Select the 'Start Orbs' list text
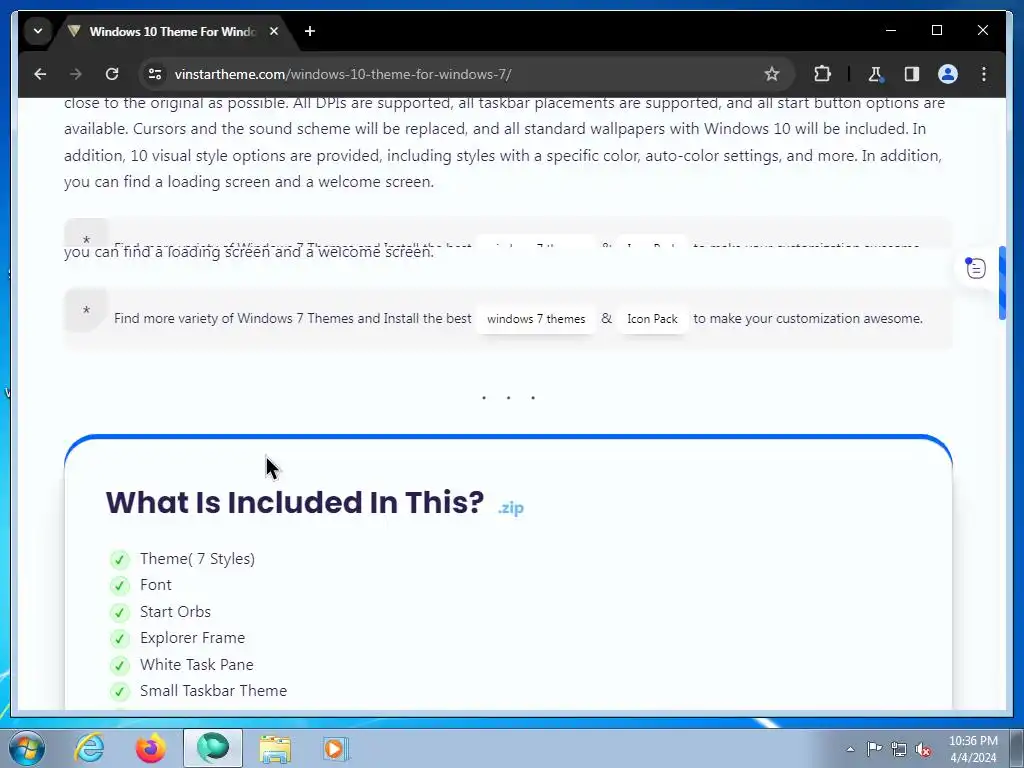Image resolution: width=1024 pixels, height=768 pixels. click(x=175, y=612)
